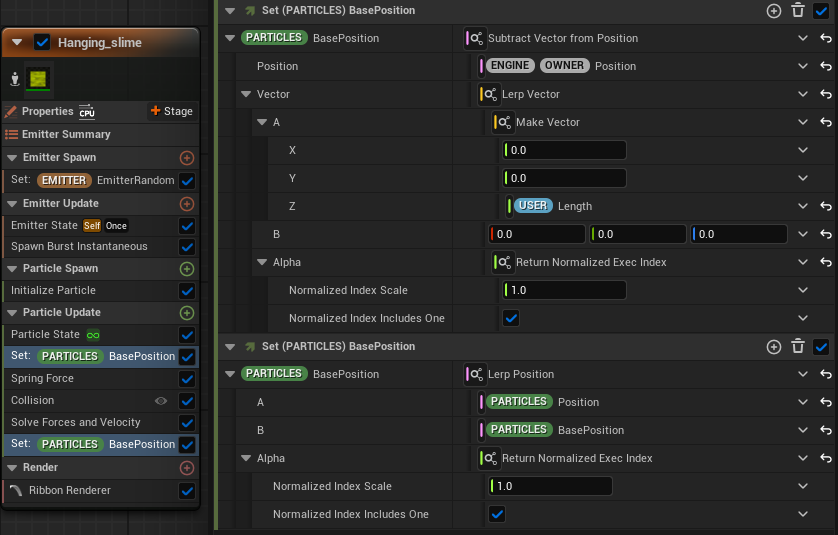Add a module to Emitter Spawn

click(186, 158)
